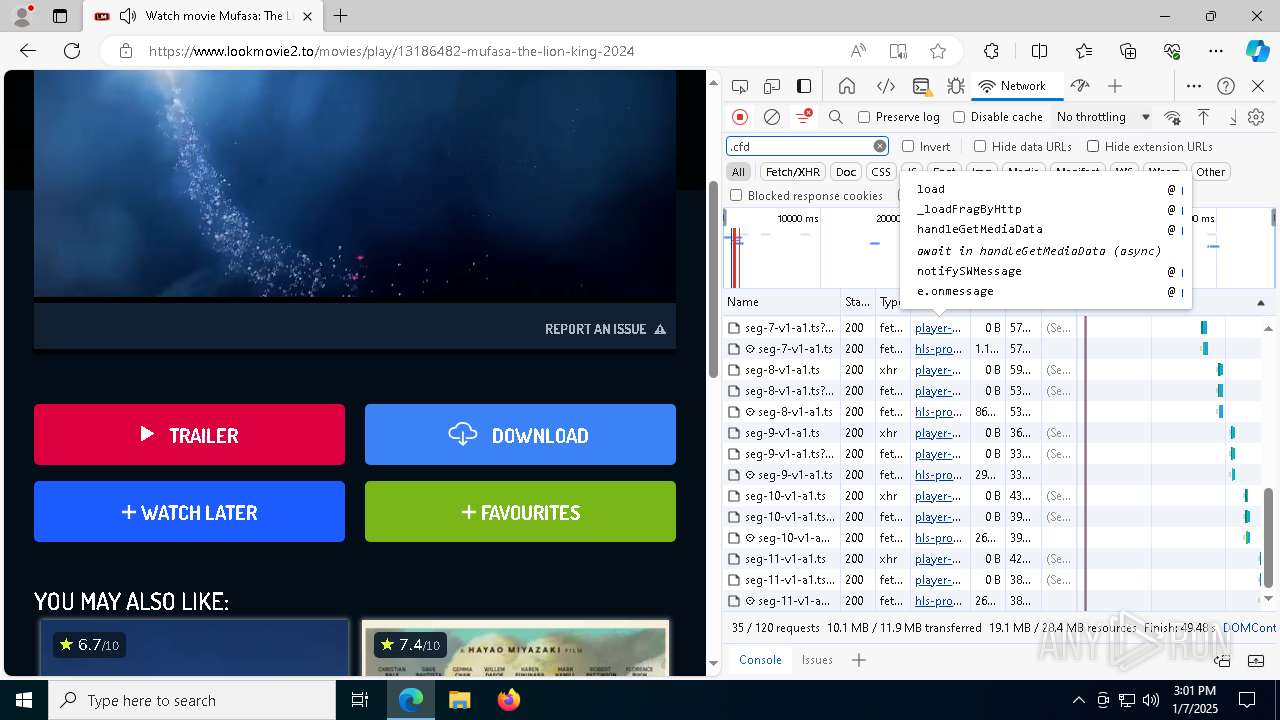This screenshot has height=720, width=1280.
Task: Open the Console panel icon with warning
Action: [921, 86]
